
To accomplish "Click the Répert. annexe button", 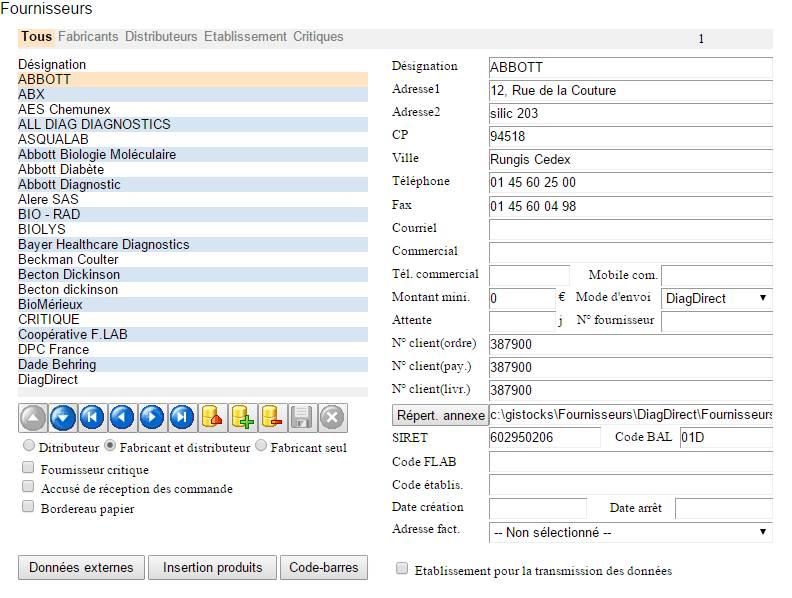I will coord(440,415).
